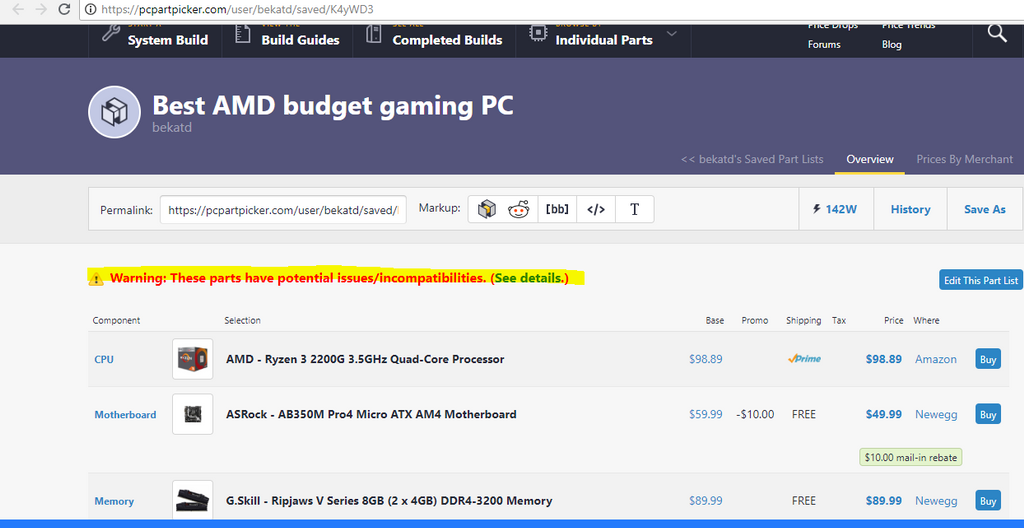The image size is (1024, 528).
Task: Click the Permalink URL field
Action: pyautogui.click(x=283, y=210)
